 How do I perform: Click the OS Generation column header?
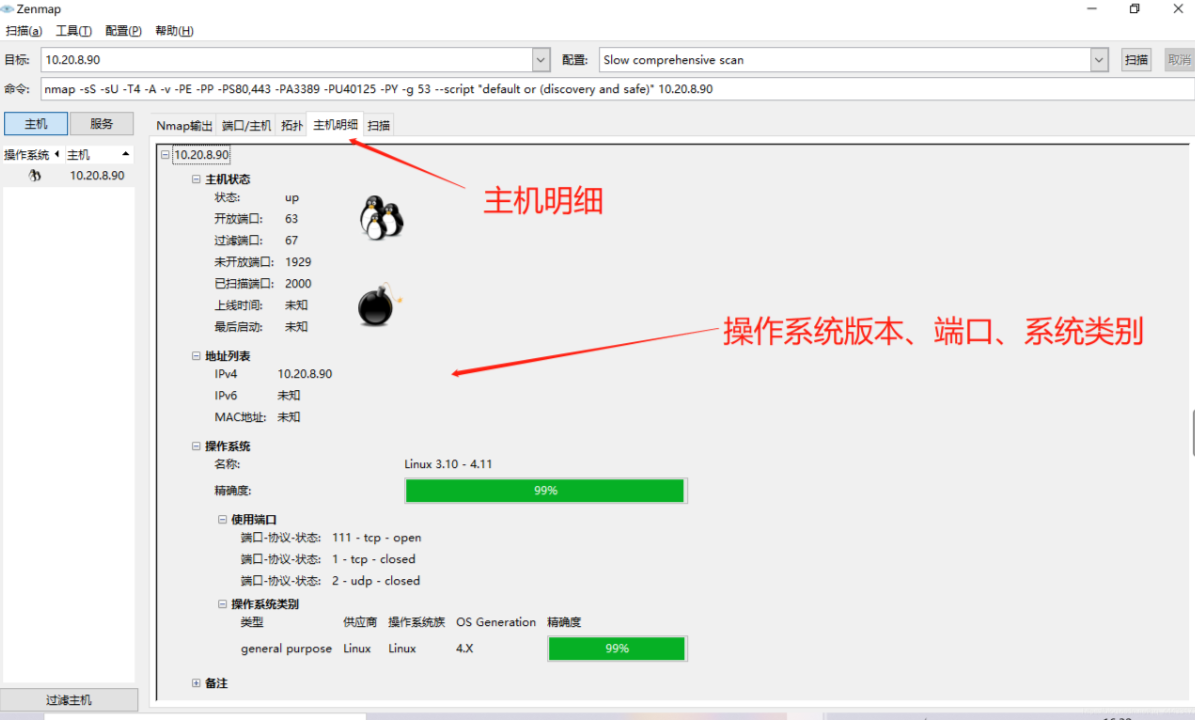click(495, 622)
